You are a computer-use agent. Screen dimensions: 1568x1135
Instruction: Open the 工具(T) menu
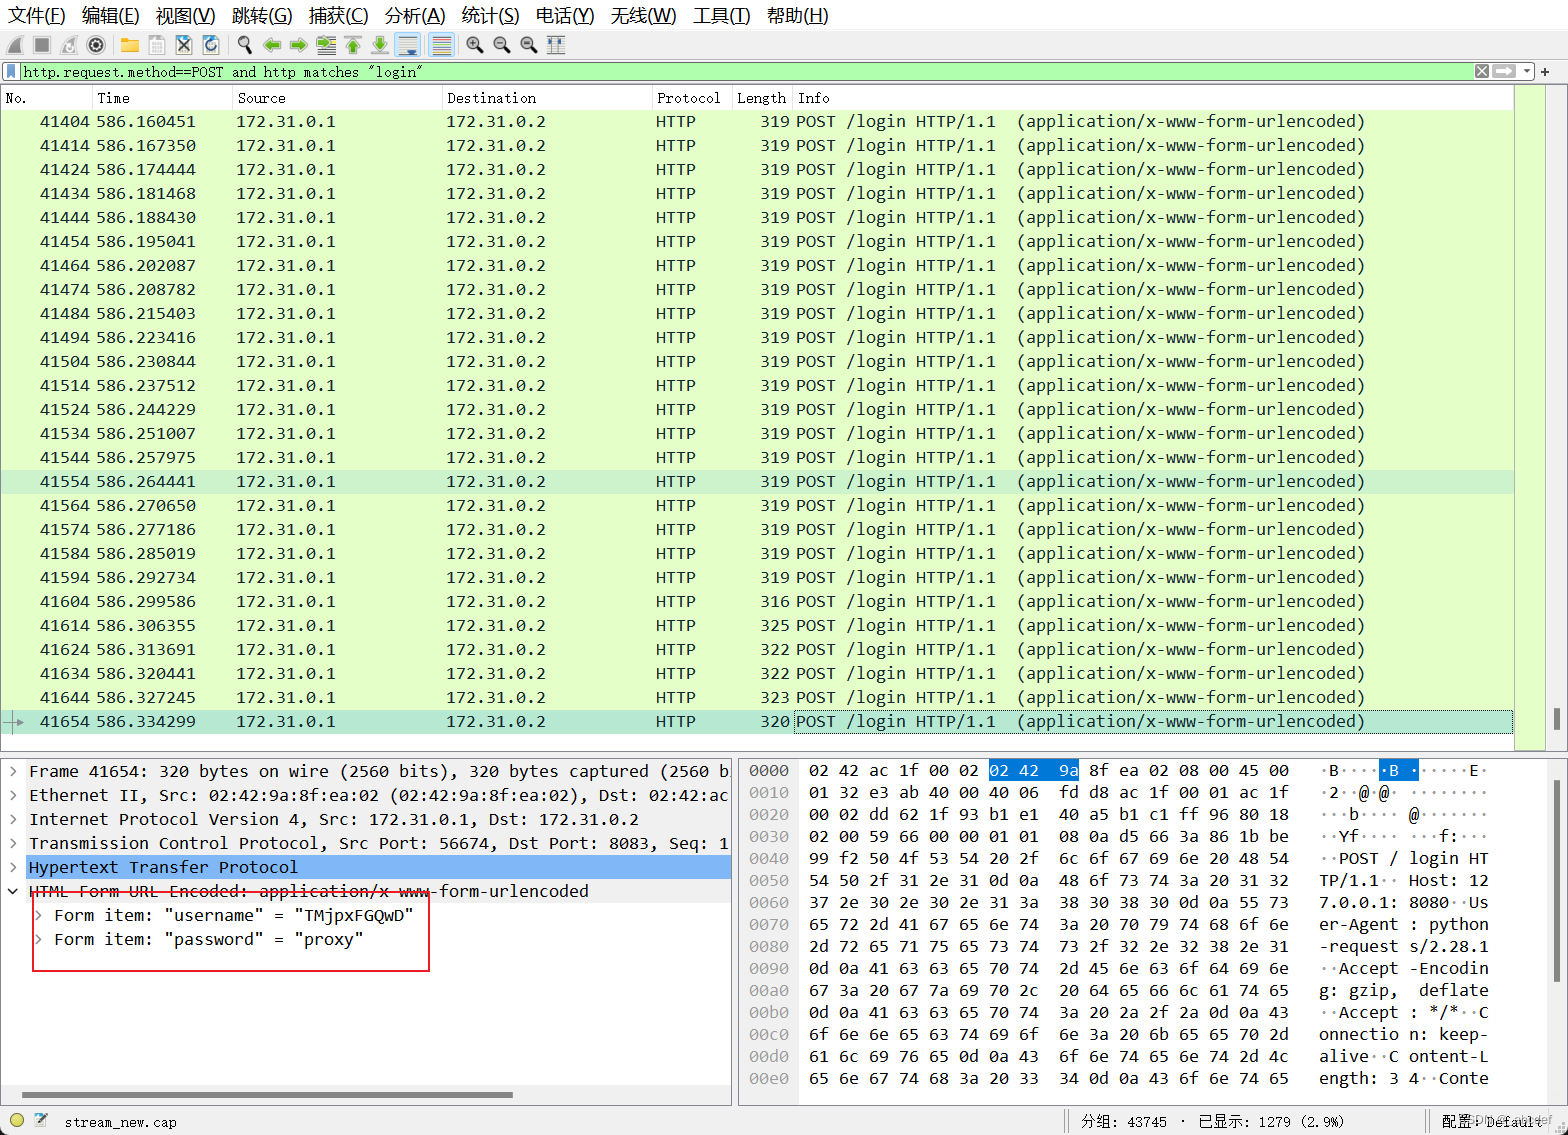(x=722, y=15)
